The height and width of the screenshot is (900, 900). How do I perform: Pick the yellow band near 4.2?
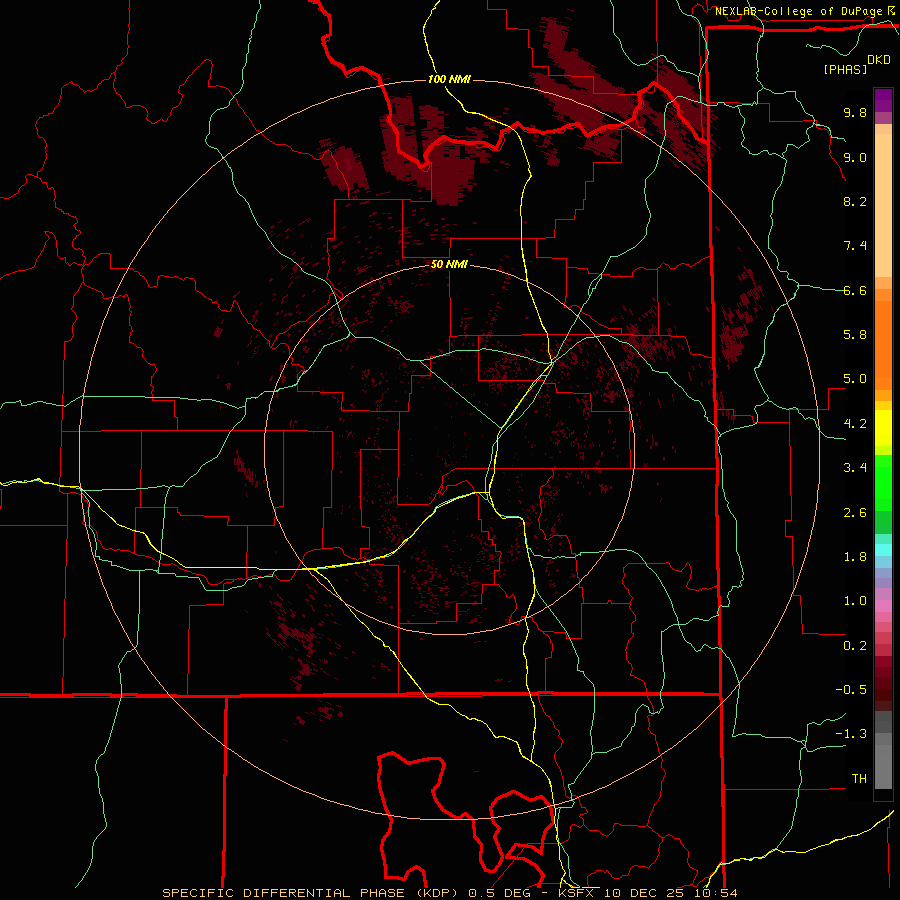[x=883, y=428]
